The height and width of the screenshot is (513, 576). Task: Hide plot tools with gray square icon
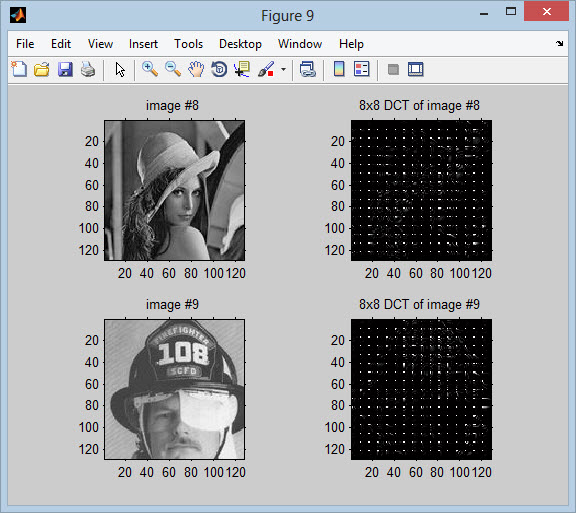click(x=393, y=69)
